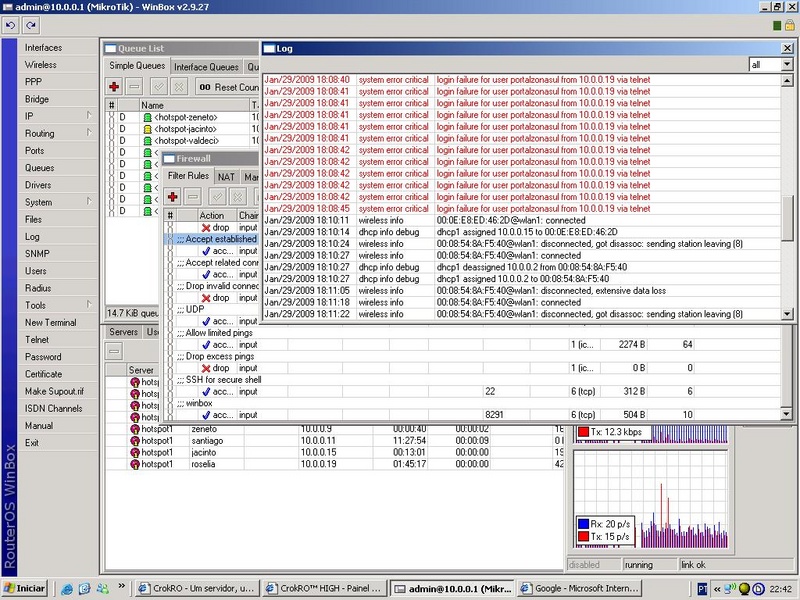The width and height of the screenshot is (800, 600).
Task: Open the NAT tab in Firewall
Action: point(226,177)
